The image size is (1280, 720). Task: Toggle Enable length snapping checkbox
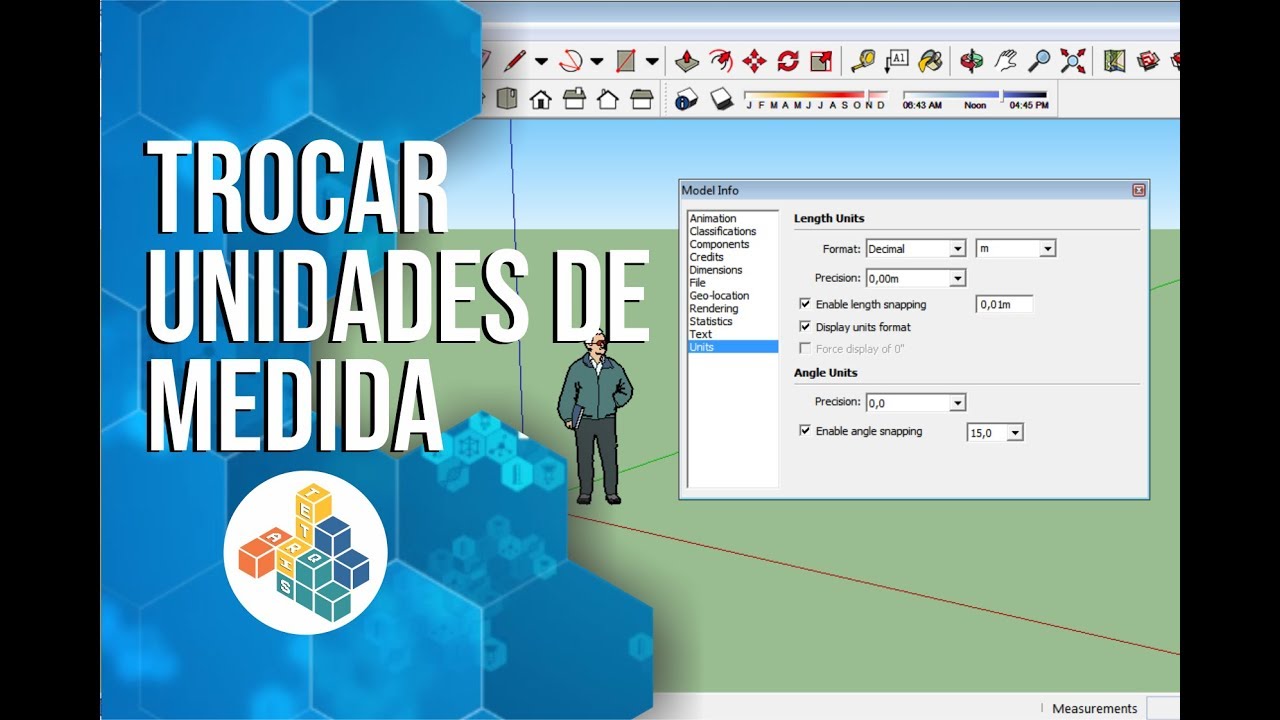tap(805, 304)
